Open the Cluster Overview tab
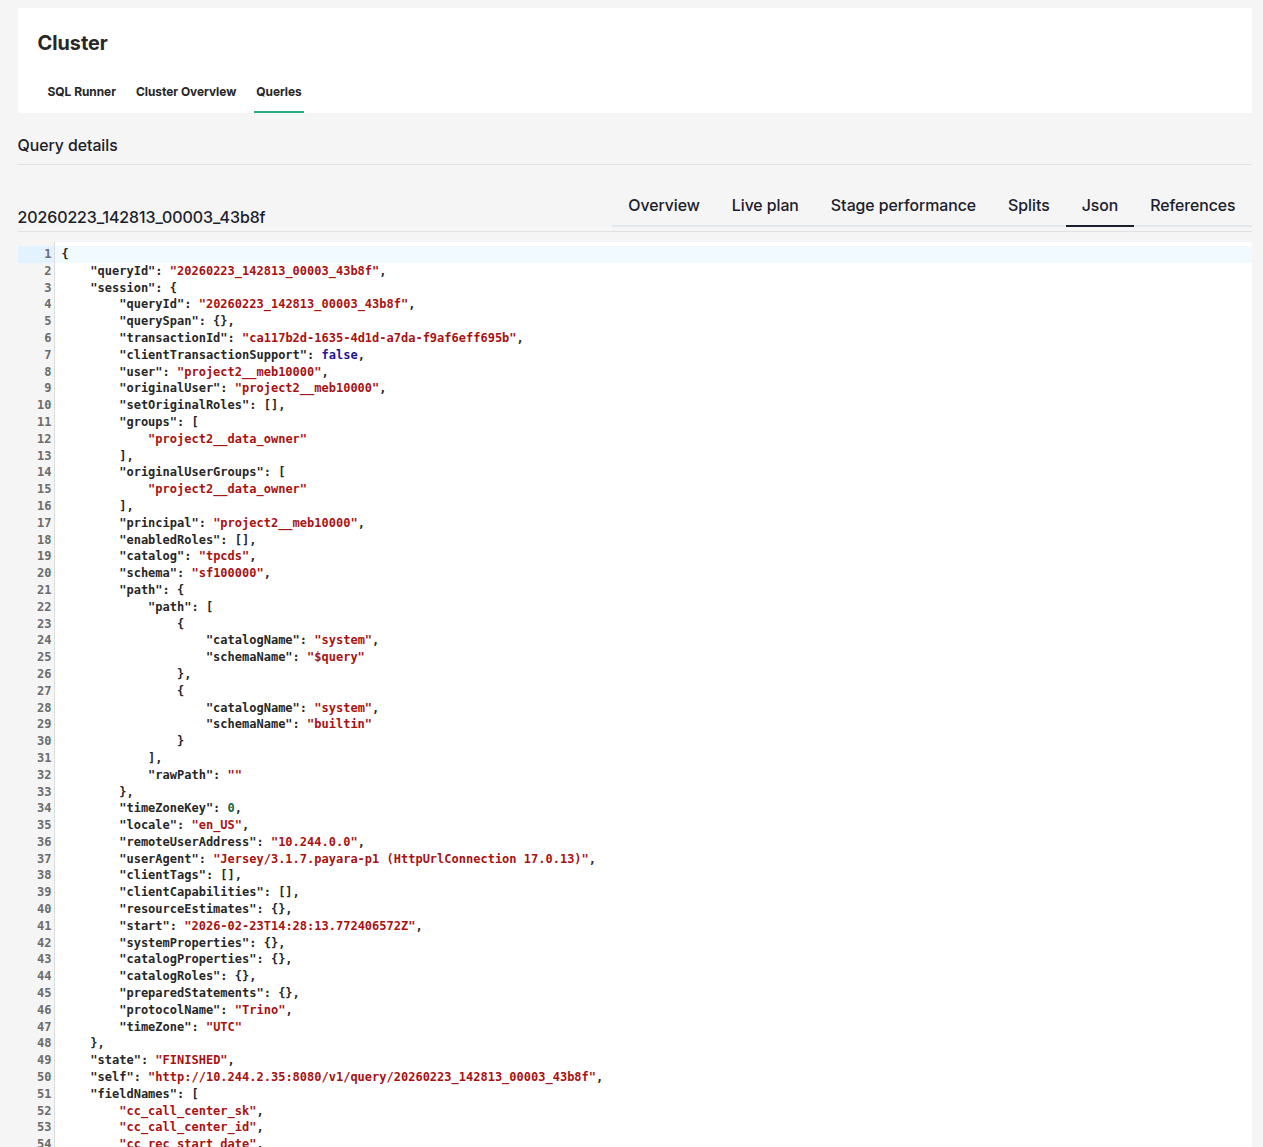 click(185, 91)
